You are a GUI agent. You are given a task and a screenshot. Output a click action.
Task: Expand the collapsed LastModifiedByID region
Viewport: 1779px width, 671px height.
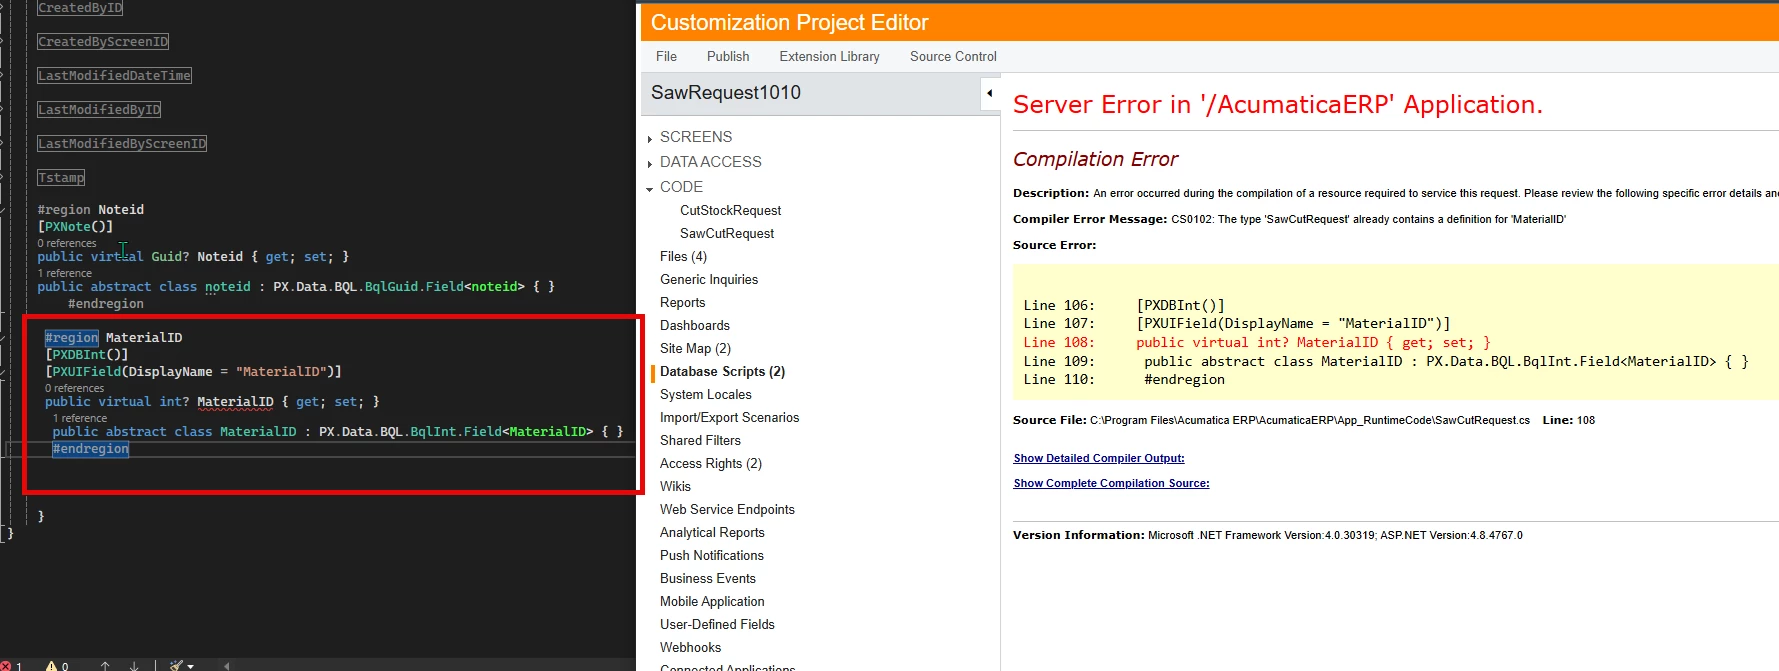99,110
